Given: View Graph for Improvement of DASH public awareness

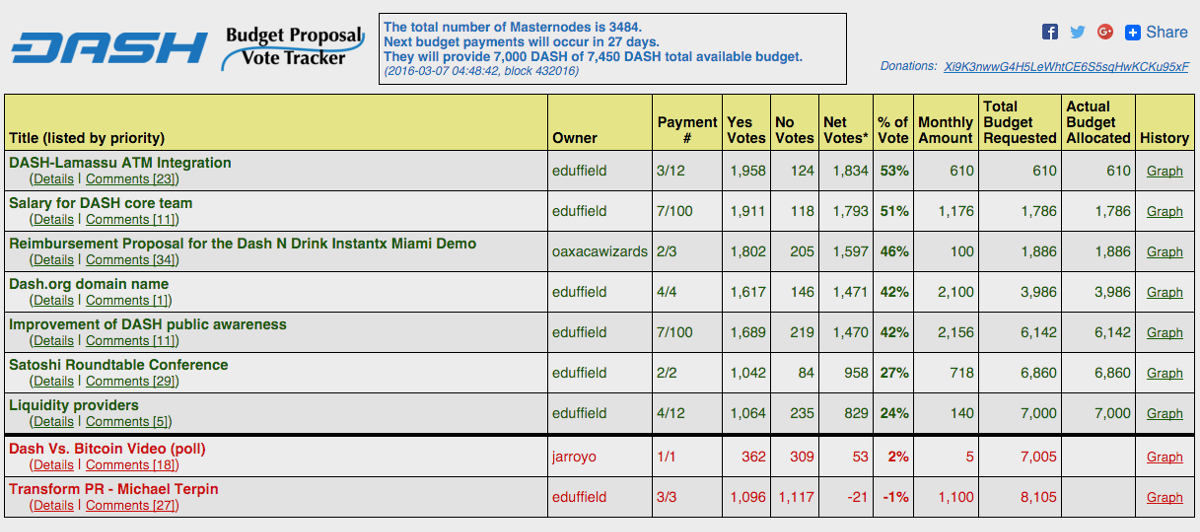Looking at the screenshot, I should coord(1164,332).
